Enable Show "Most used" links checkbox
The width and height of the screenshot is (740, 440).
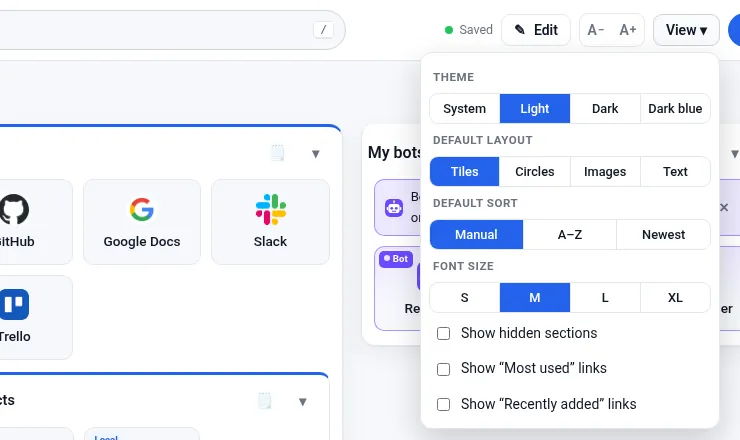coord(443,369)
